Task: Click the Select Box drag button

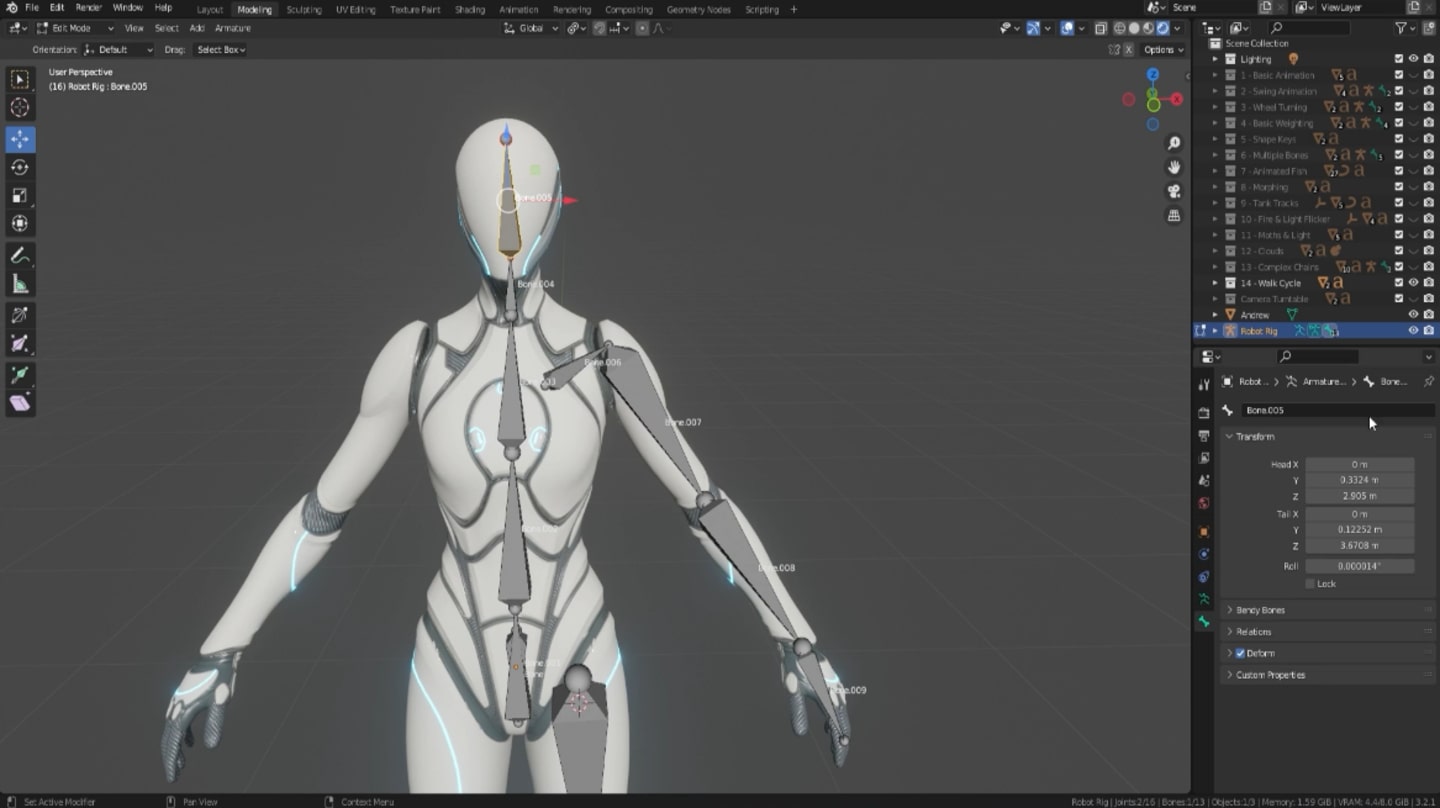Action: coord(221,49)
